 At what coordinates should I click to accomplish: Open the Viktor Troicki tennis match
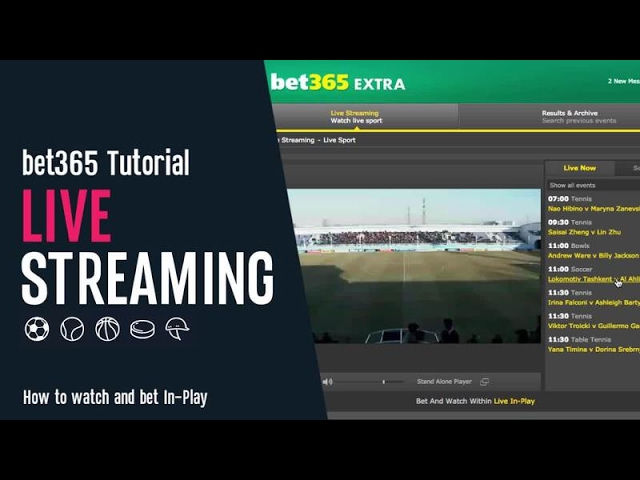594,326
